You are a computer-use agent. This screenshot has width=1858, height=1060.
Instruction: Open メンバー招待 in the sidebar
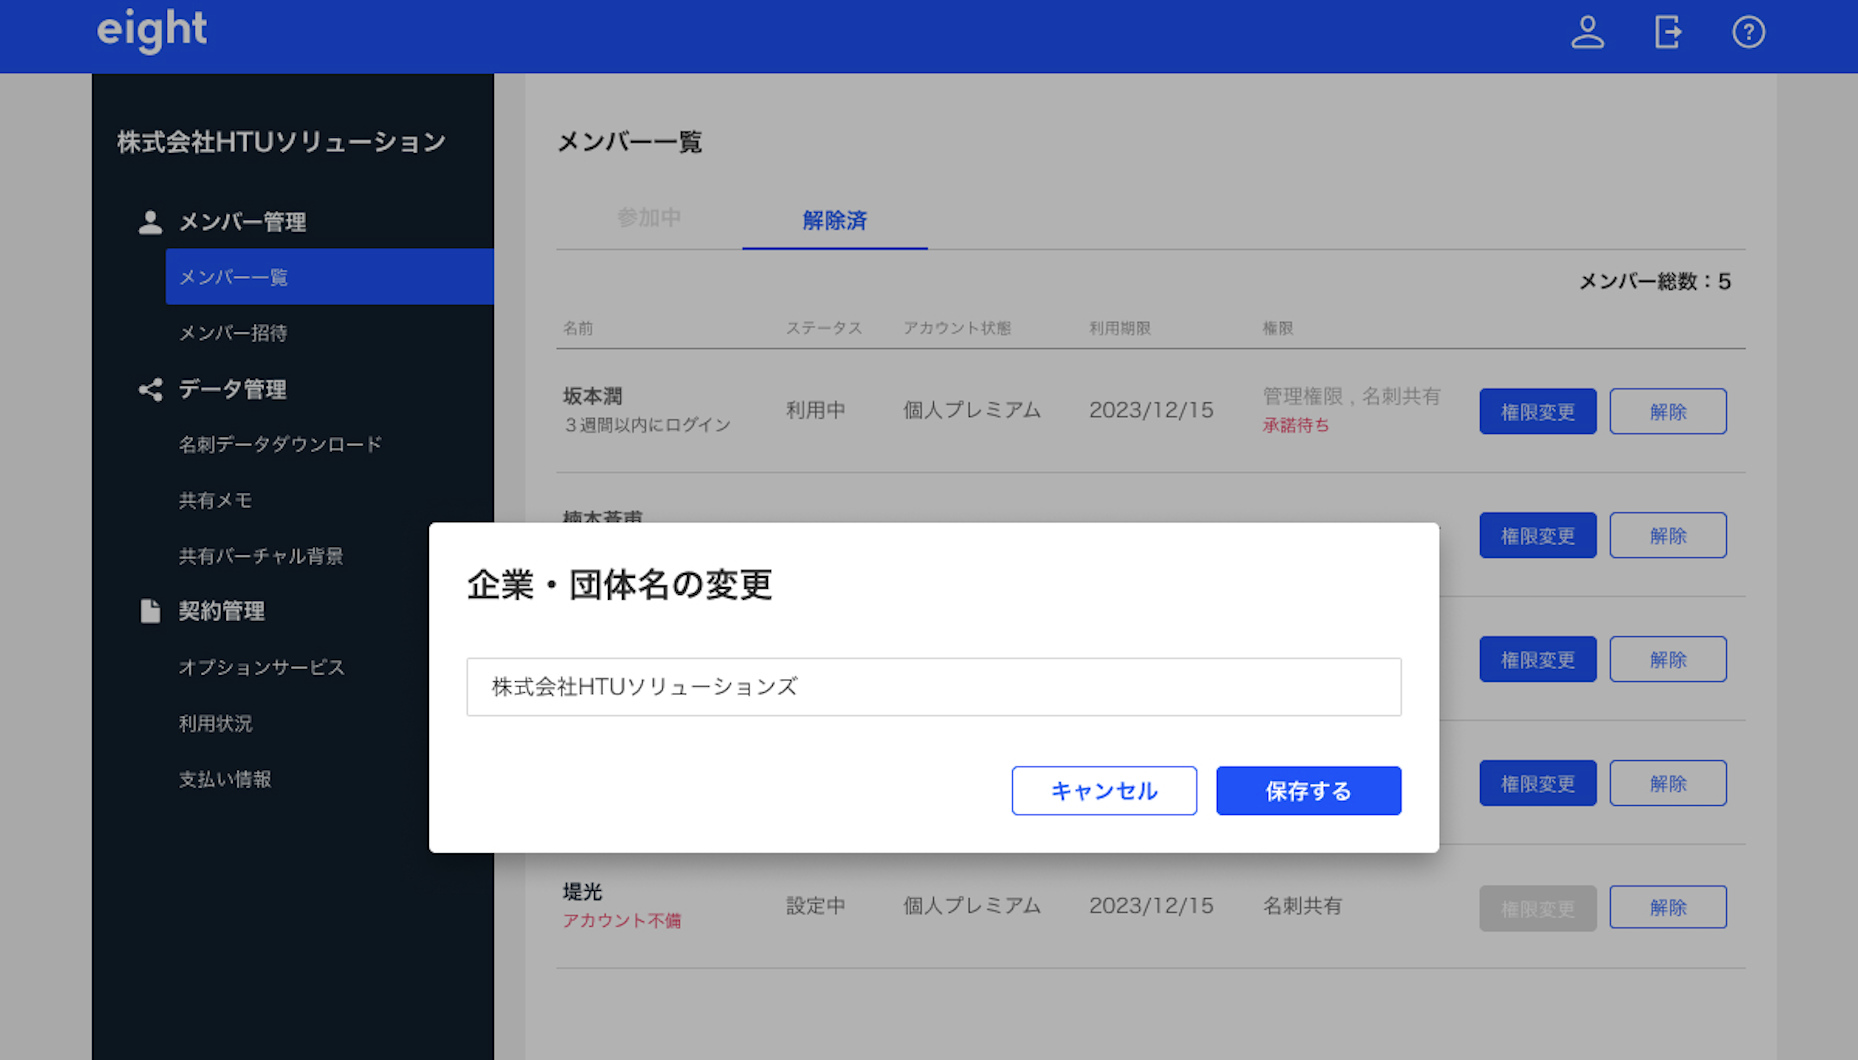pos(233,333)
